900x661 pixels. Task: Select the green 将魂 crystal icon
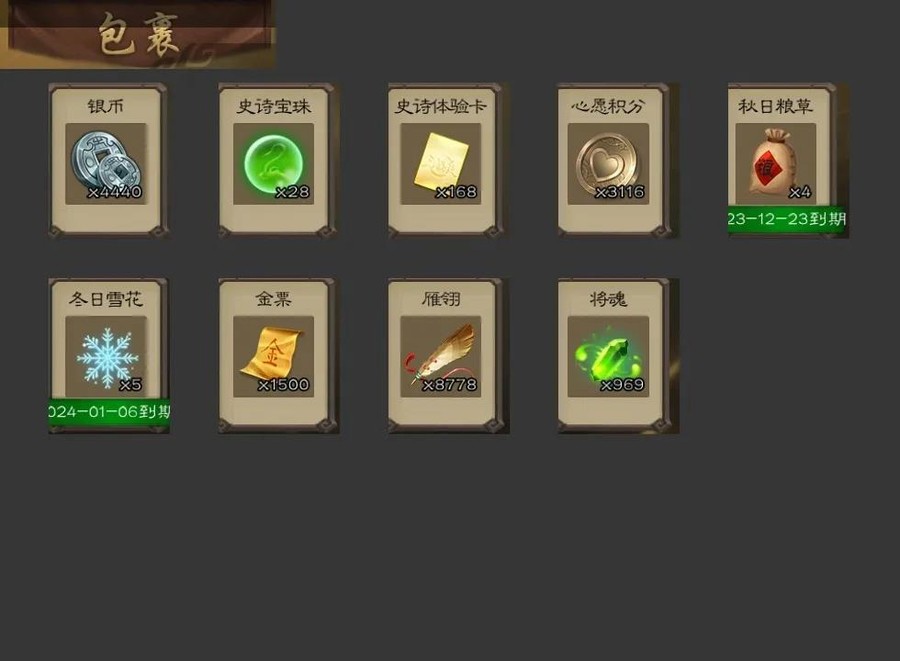(x=608, y=356)
